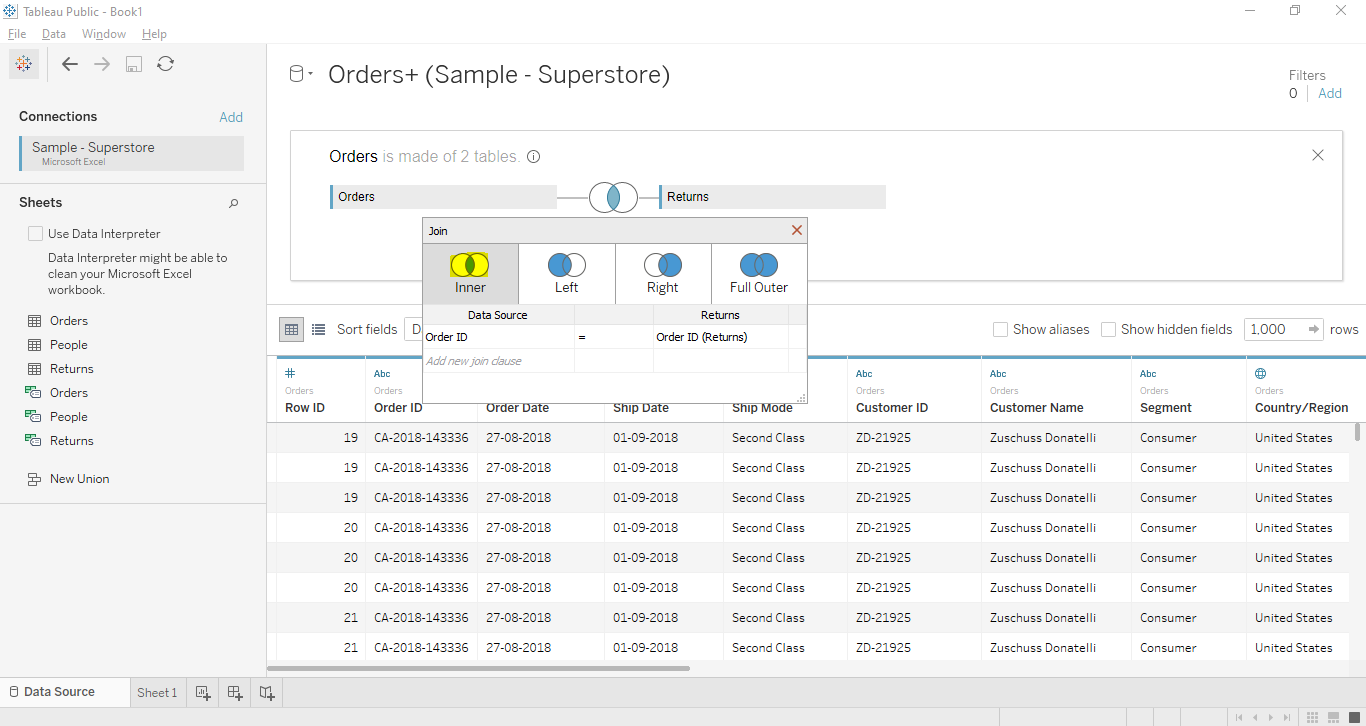Click the Row ID number type icon
1366x726 pixels.
(x=290, y=373)
